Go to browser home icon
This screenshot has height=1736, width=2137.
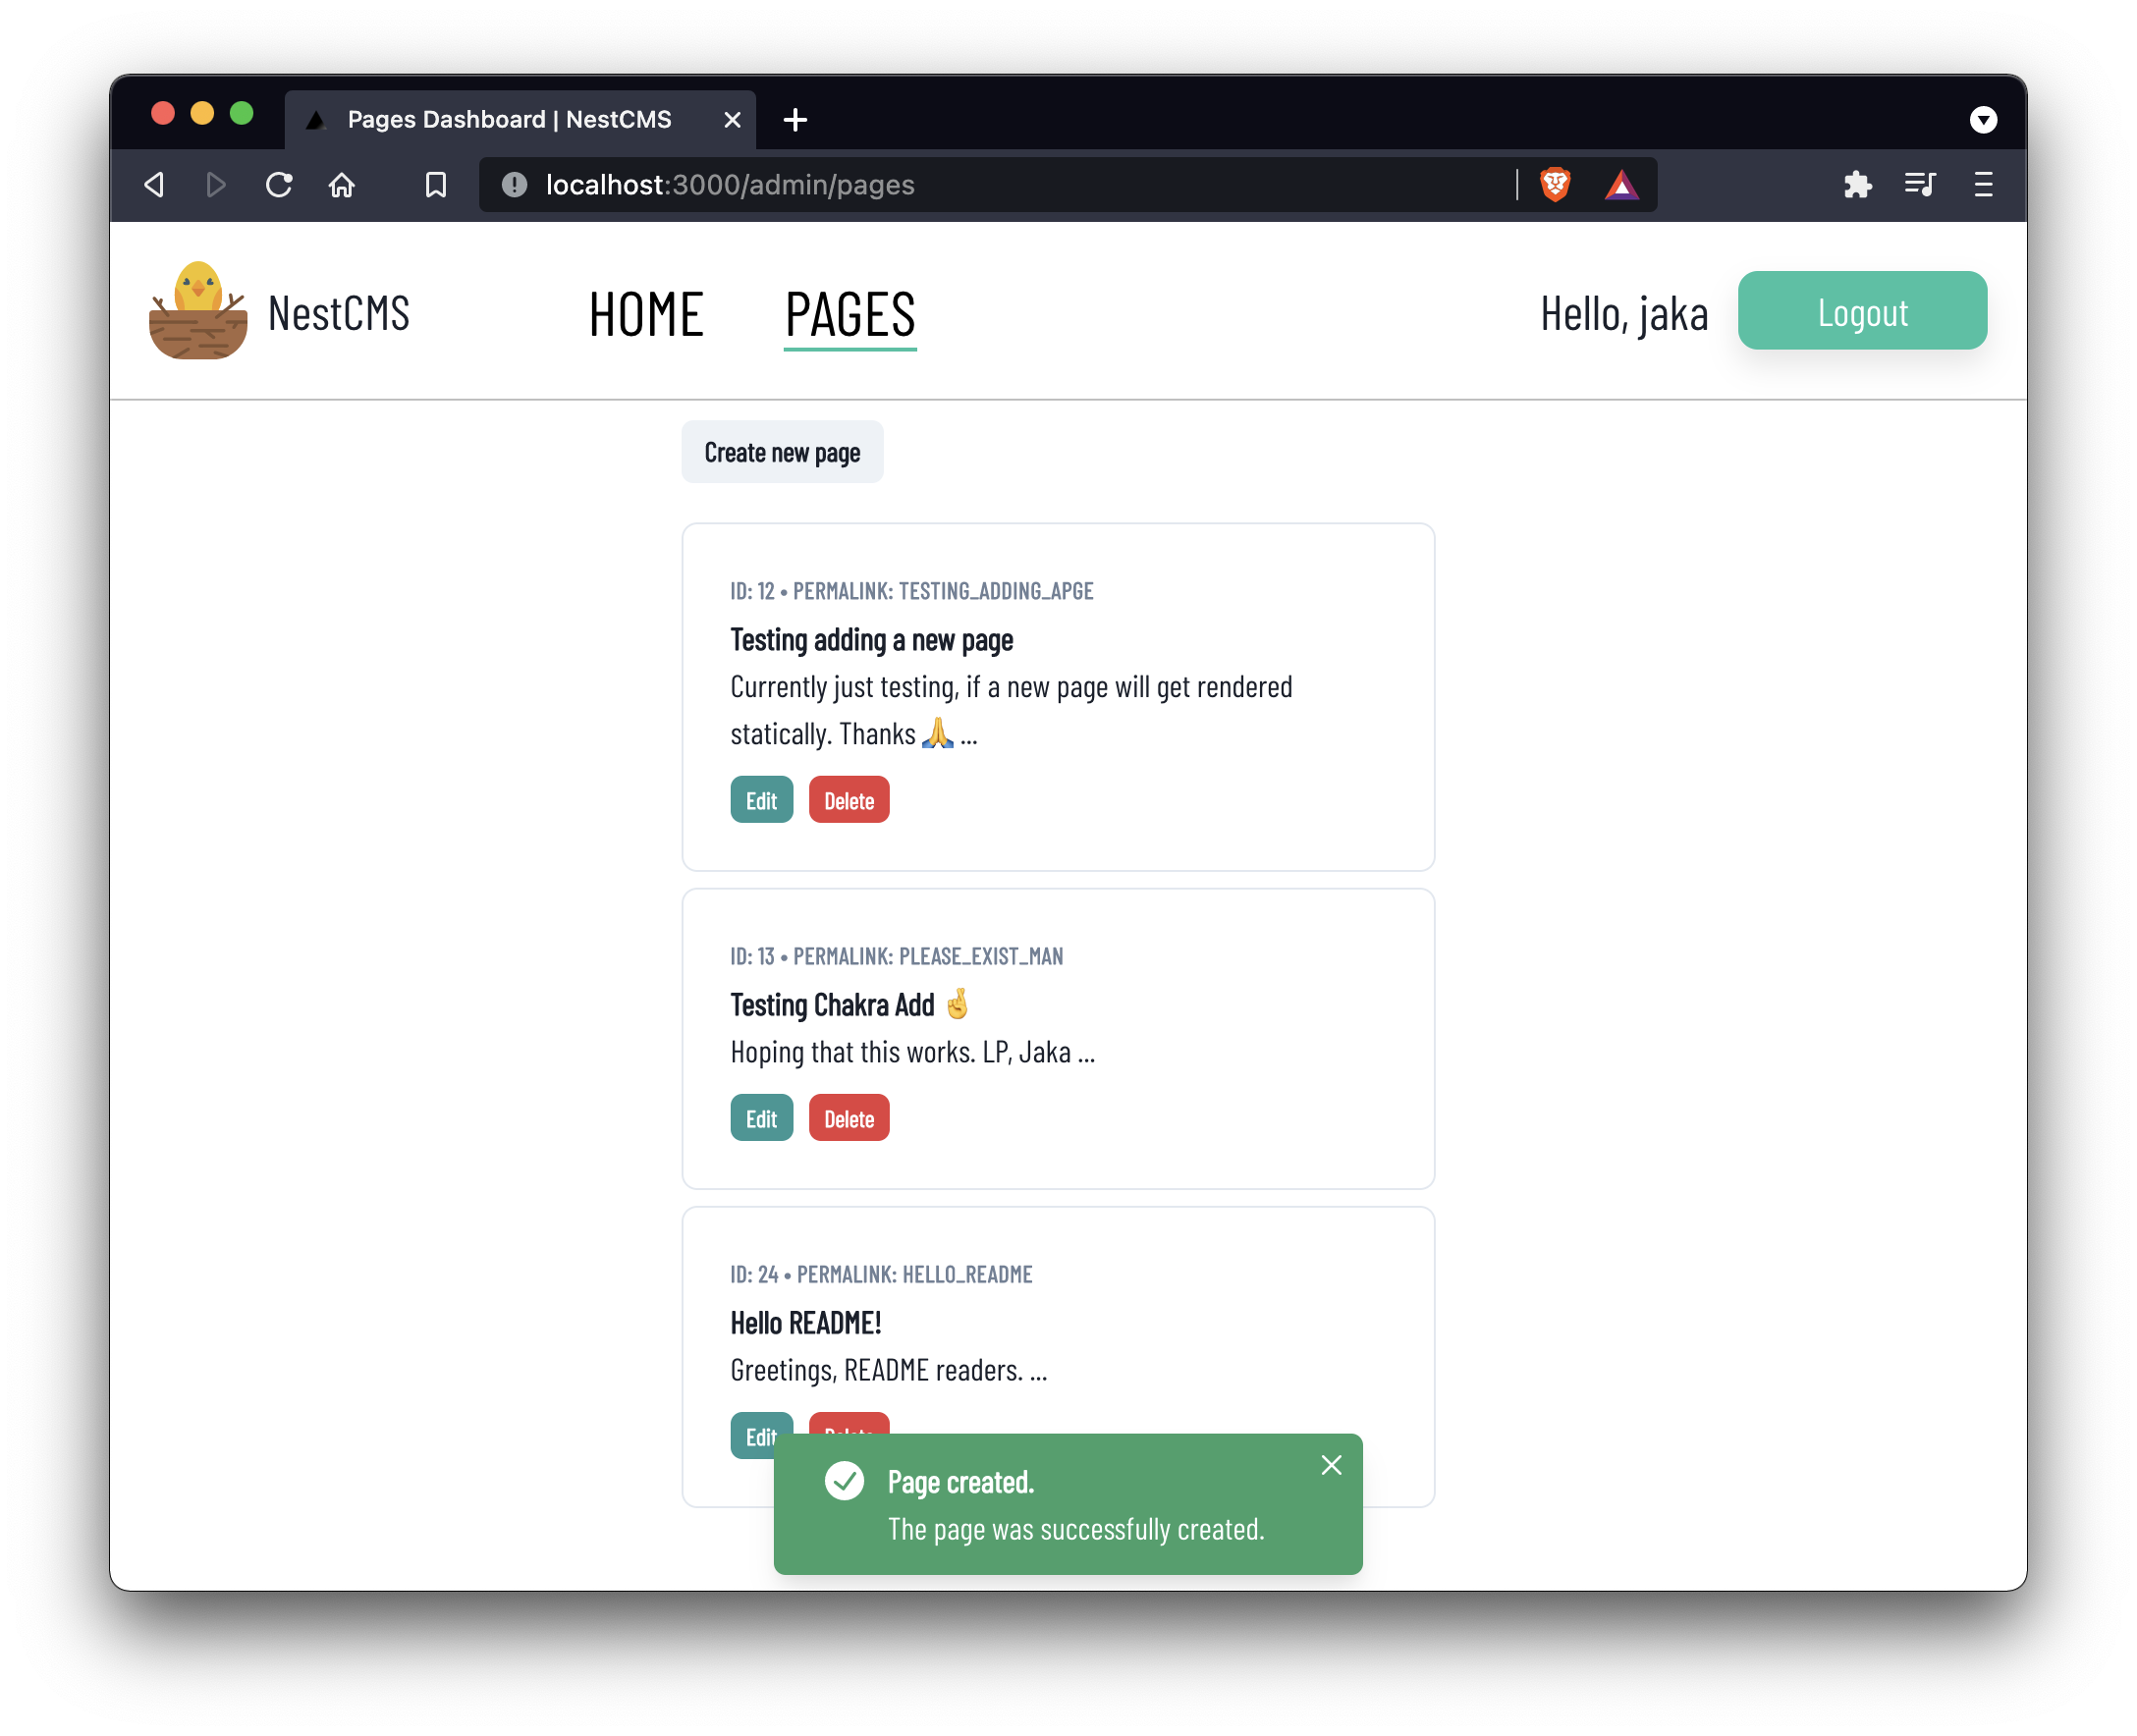click(x=342, y=185)
